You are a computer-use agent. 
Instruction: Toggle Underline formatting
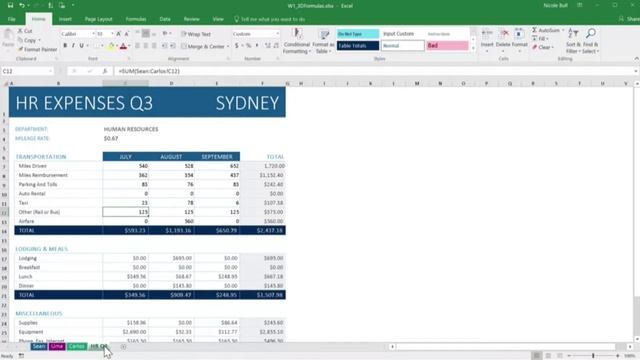point(82,46)
